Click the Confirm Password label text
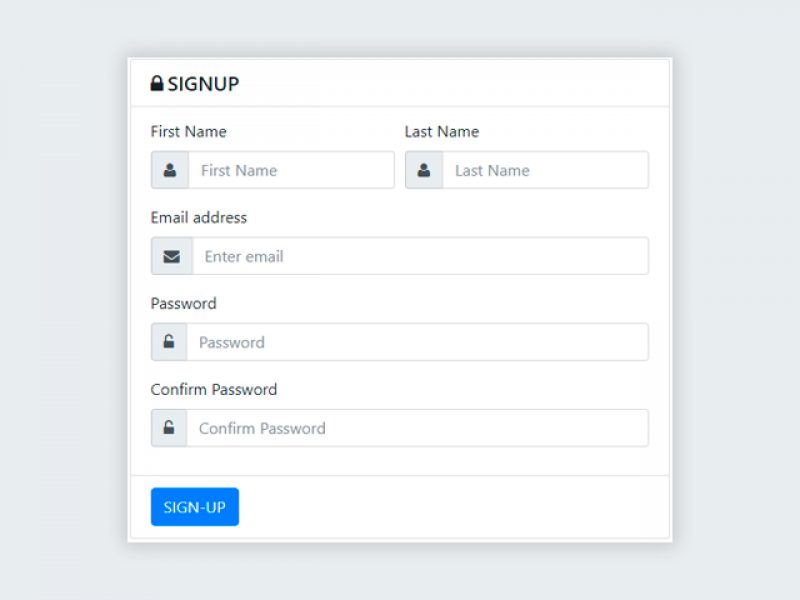Image resolution: width=800 pixels, height=600 pixels. click(x=214, y=389)
